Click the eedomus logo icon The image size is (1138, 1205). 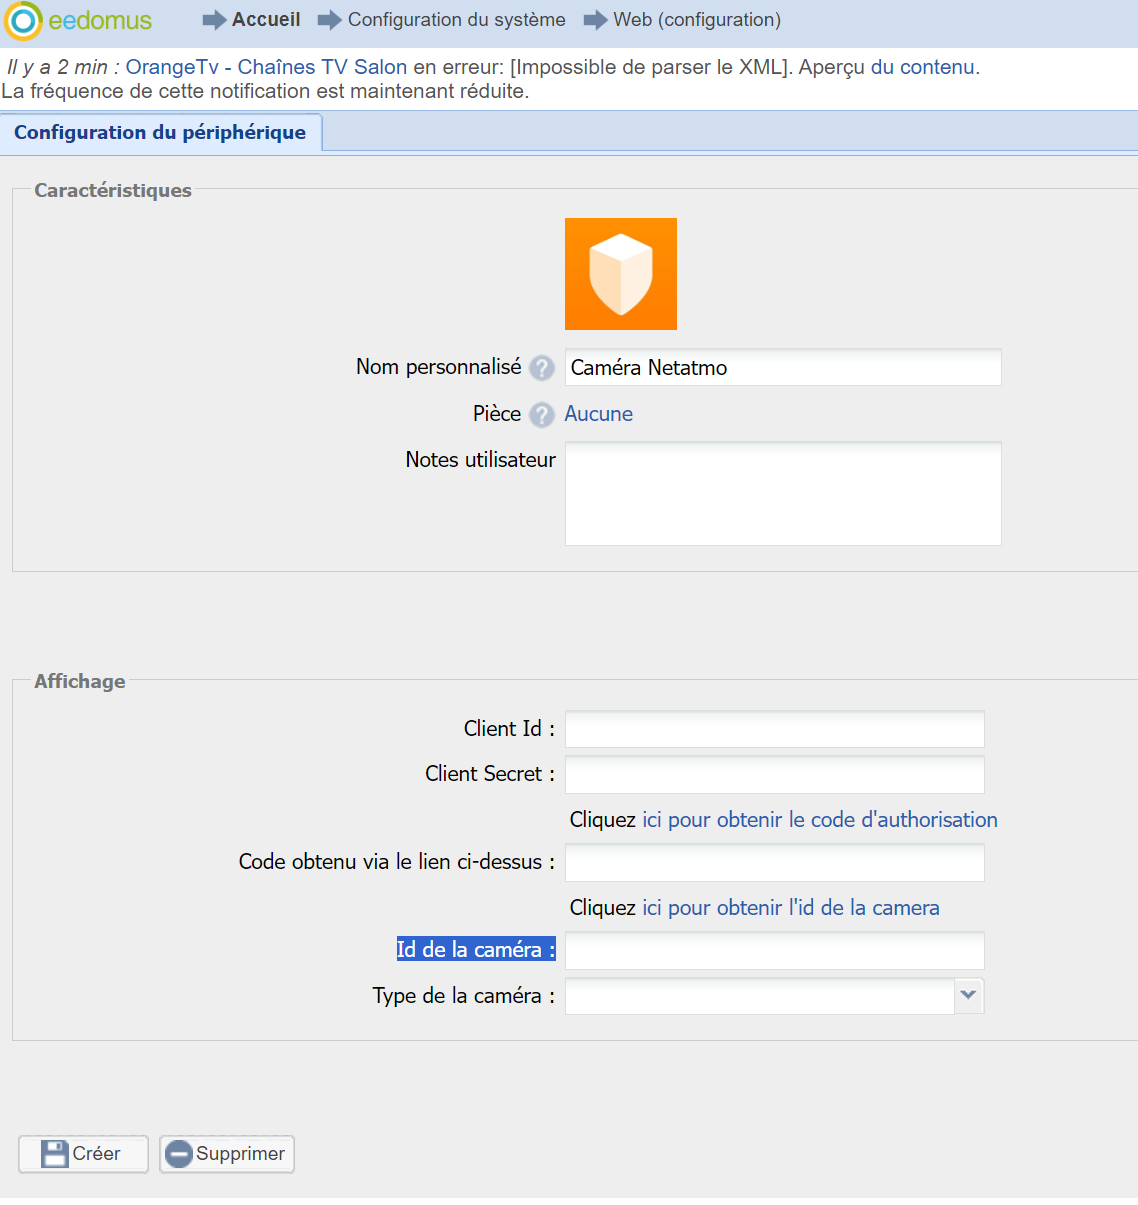point(23,21)
